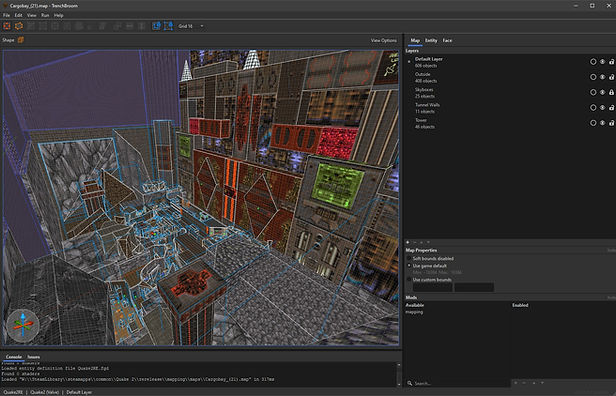Click the orange cube Shape icon
Image resolution: width=616 pixels, height=396 pixels.
tap(21, 40)
